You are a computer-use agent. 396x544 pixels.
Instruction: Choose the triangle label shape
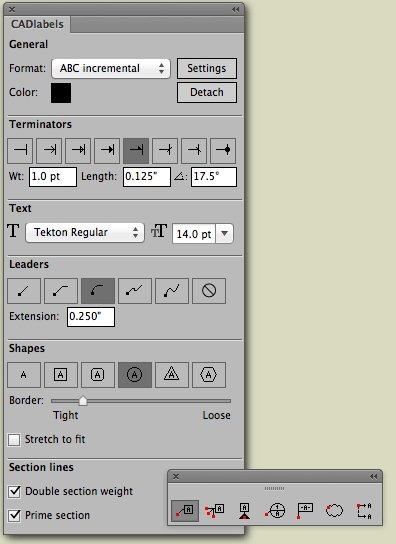tap(172, 375)
